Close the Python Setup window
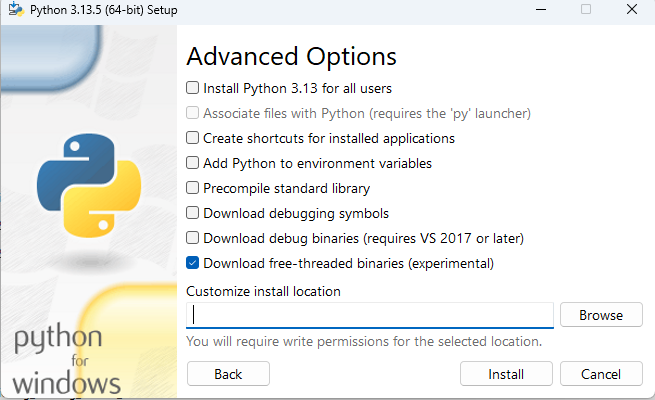The image size is (655, 400). click(x=632, y=9)
